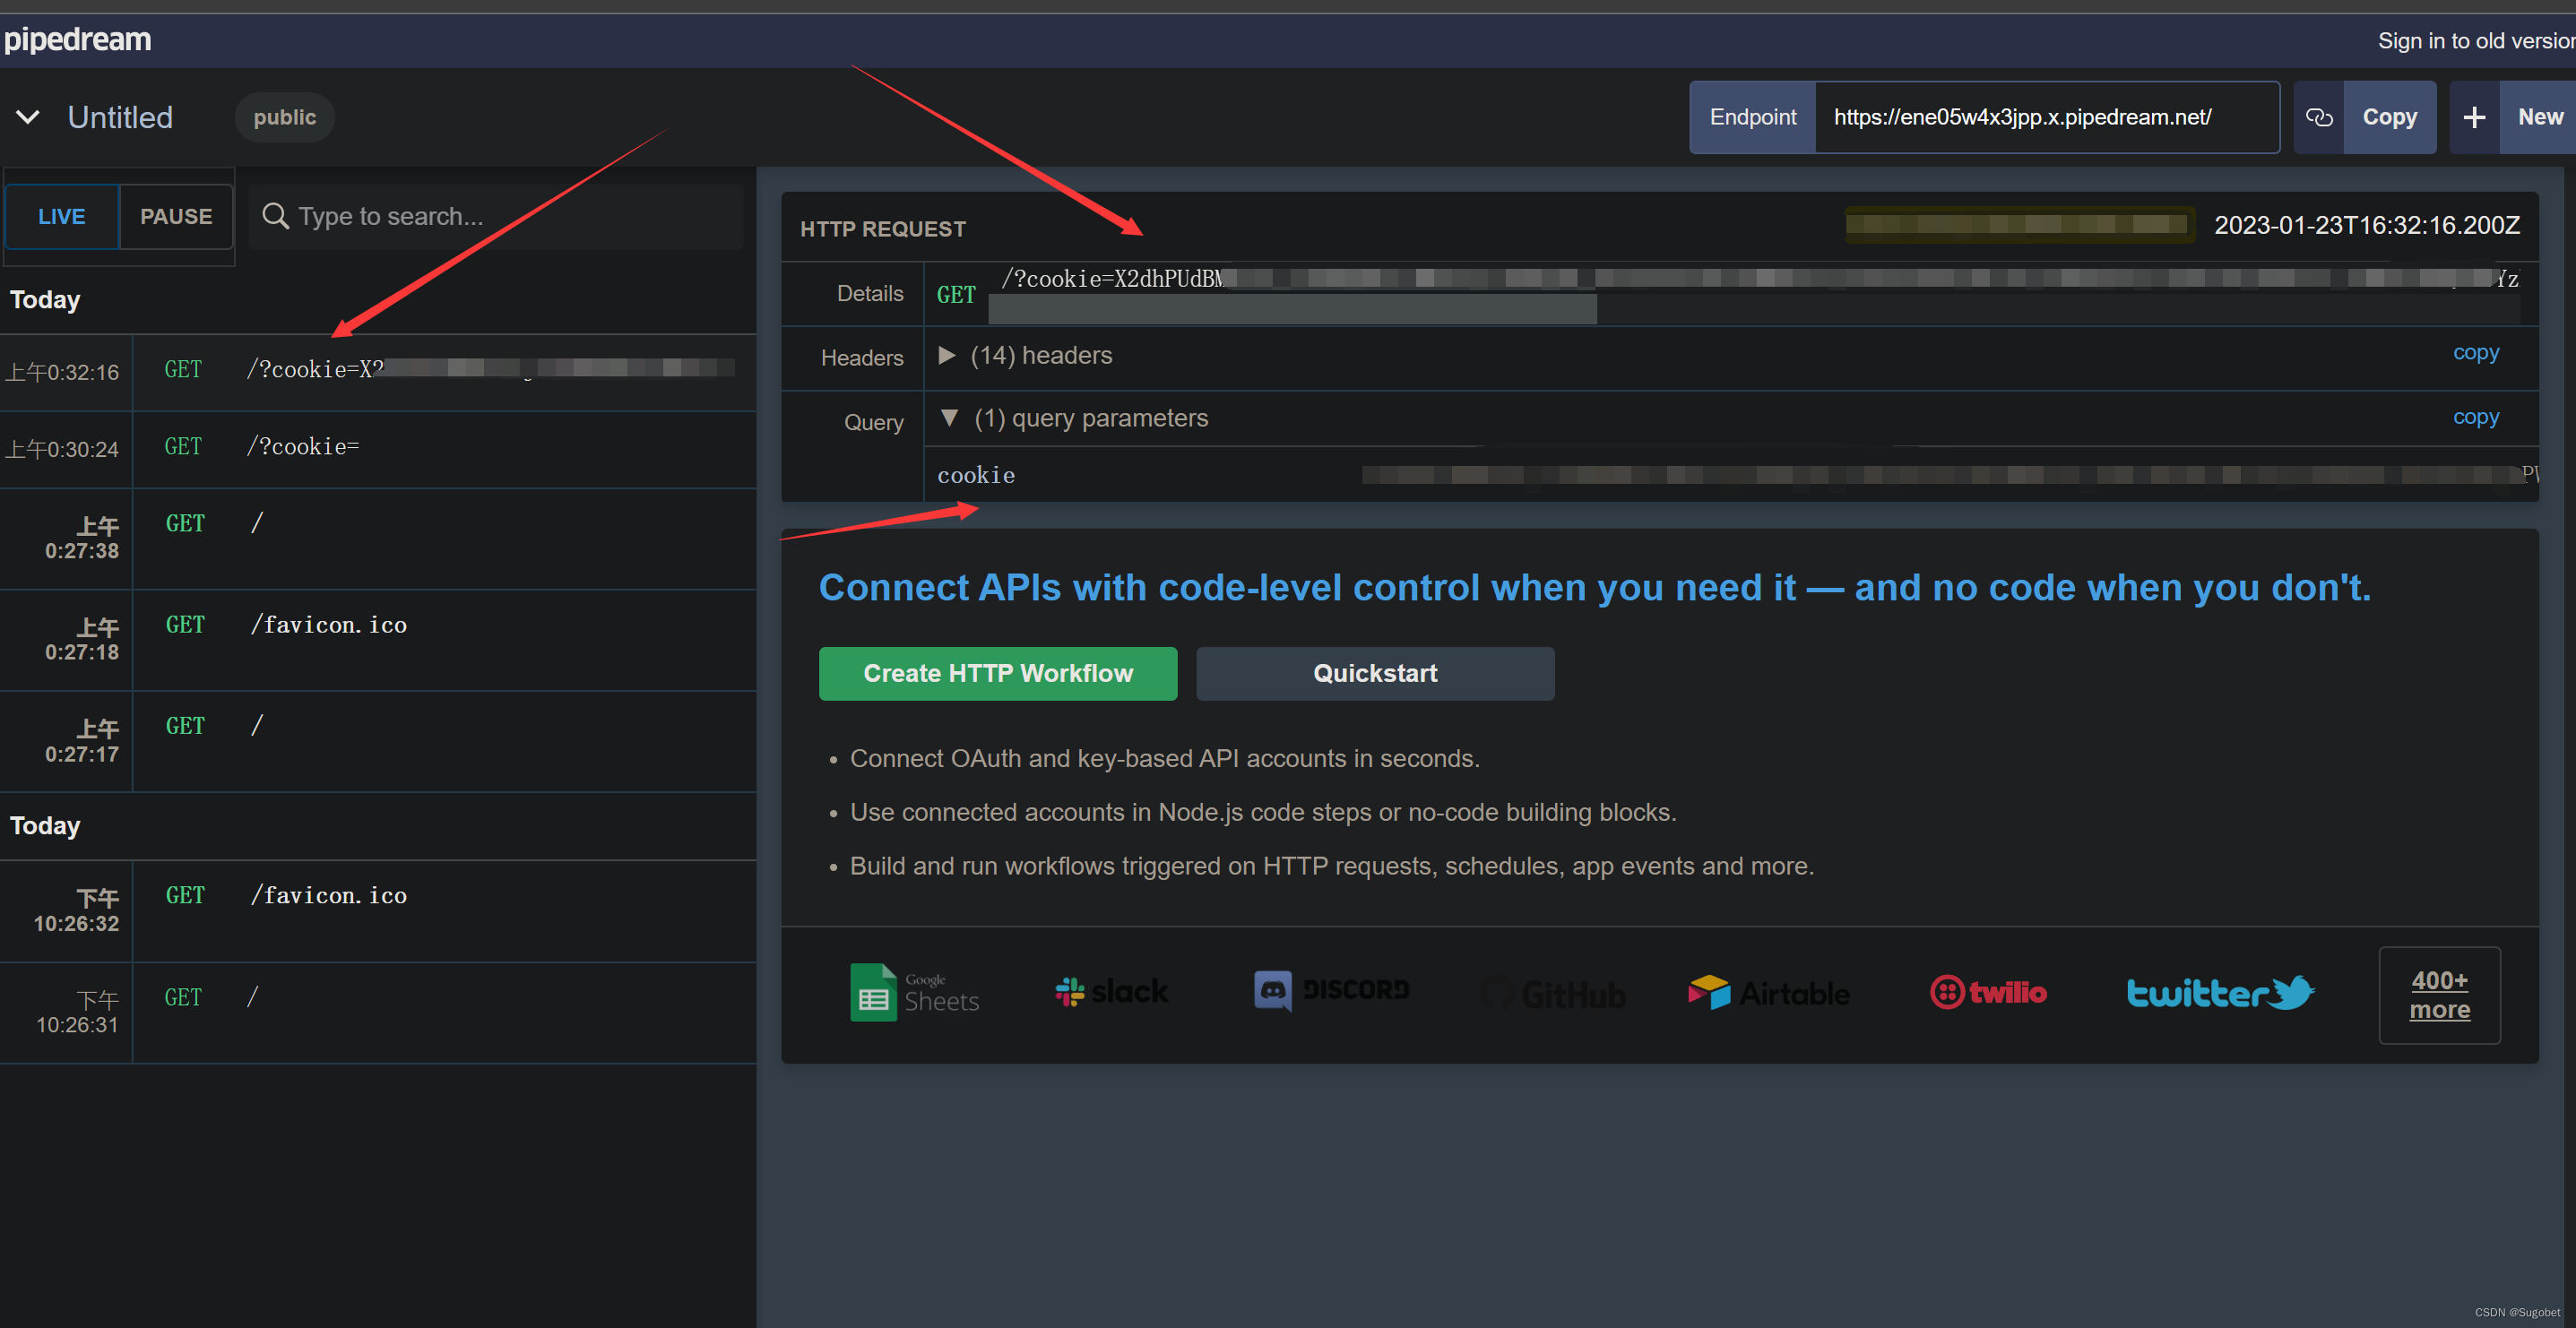Screen dimensions: 2576x1328
Task: Click the Slack logo
Action: pos(1111,991)
